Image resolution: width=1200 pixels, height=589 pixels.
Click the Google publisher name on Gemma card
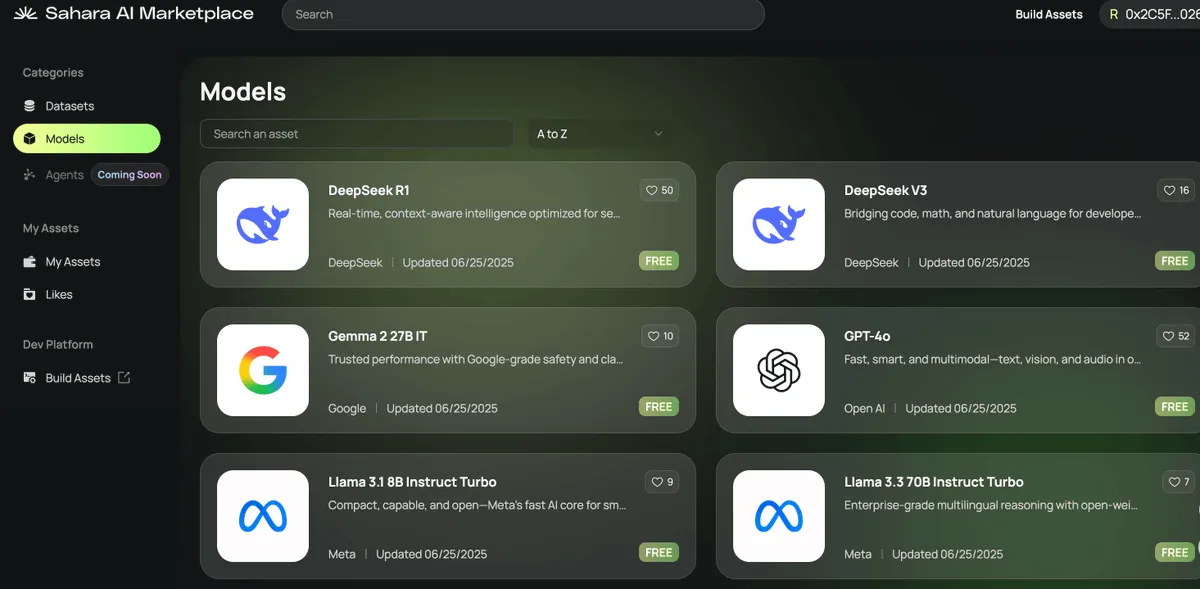point(347,409)
